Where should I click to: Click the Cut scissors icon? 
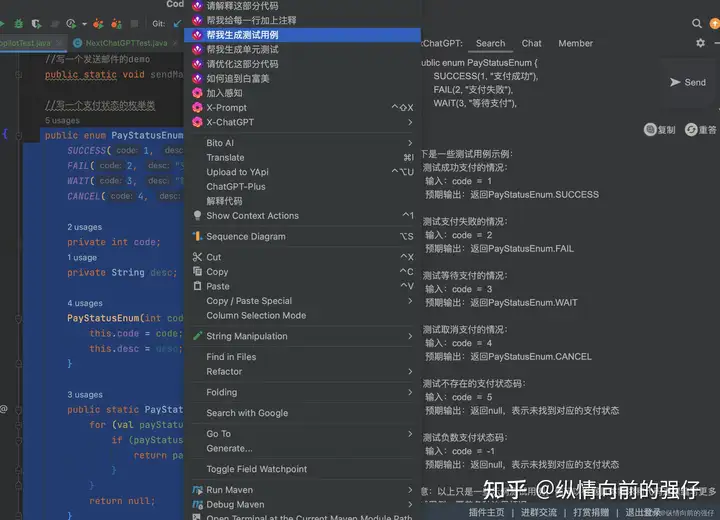[x=197, y=257]
